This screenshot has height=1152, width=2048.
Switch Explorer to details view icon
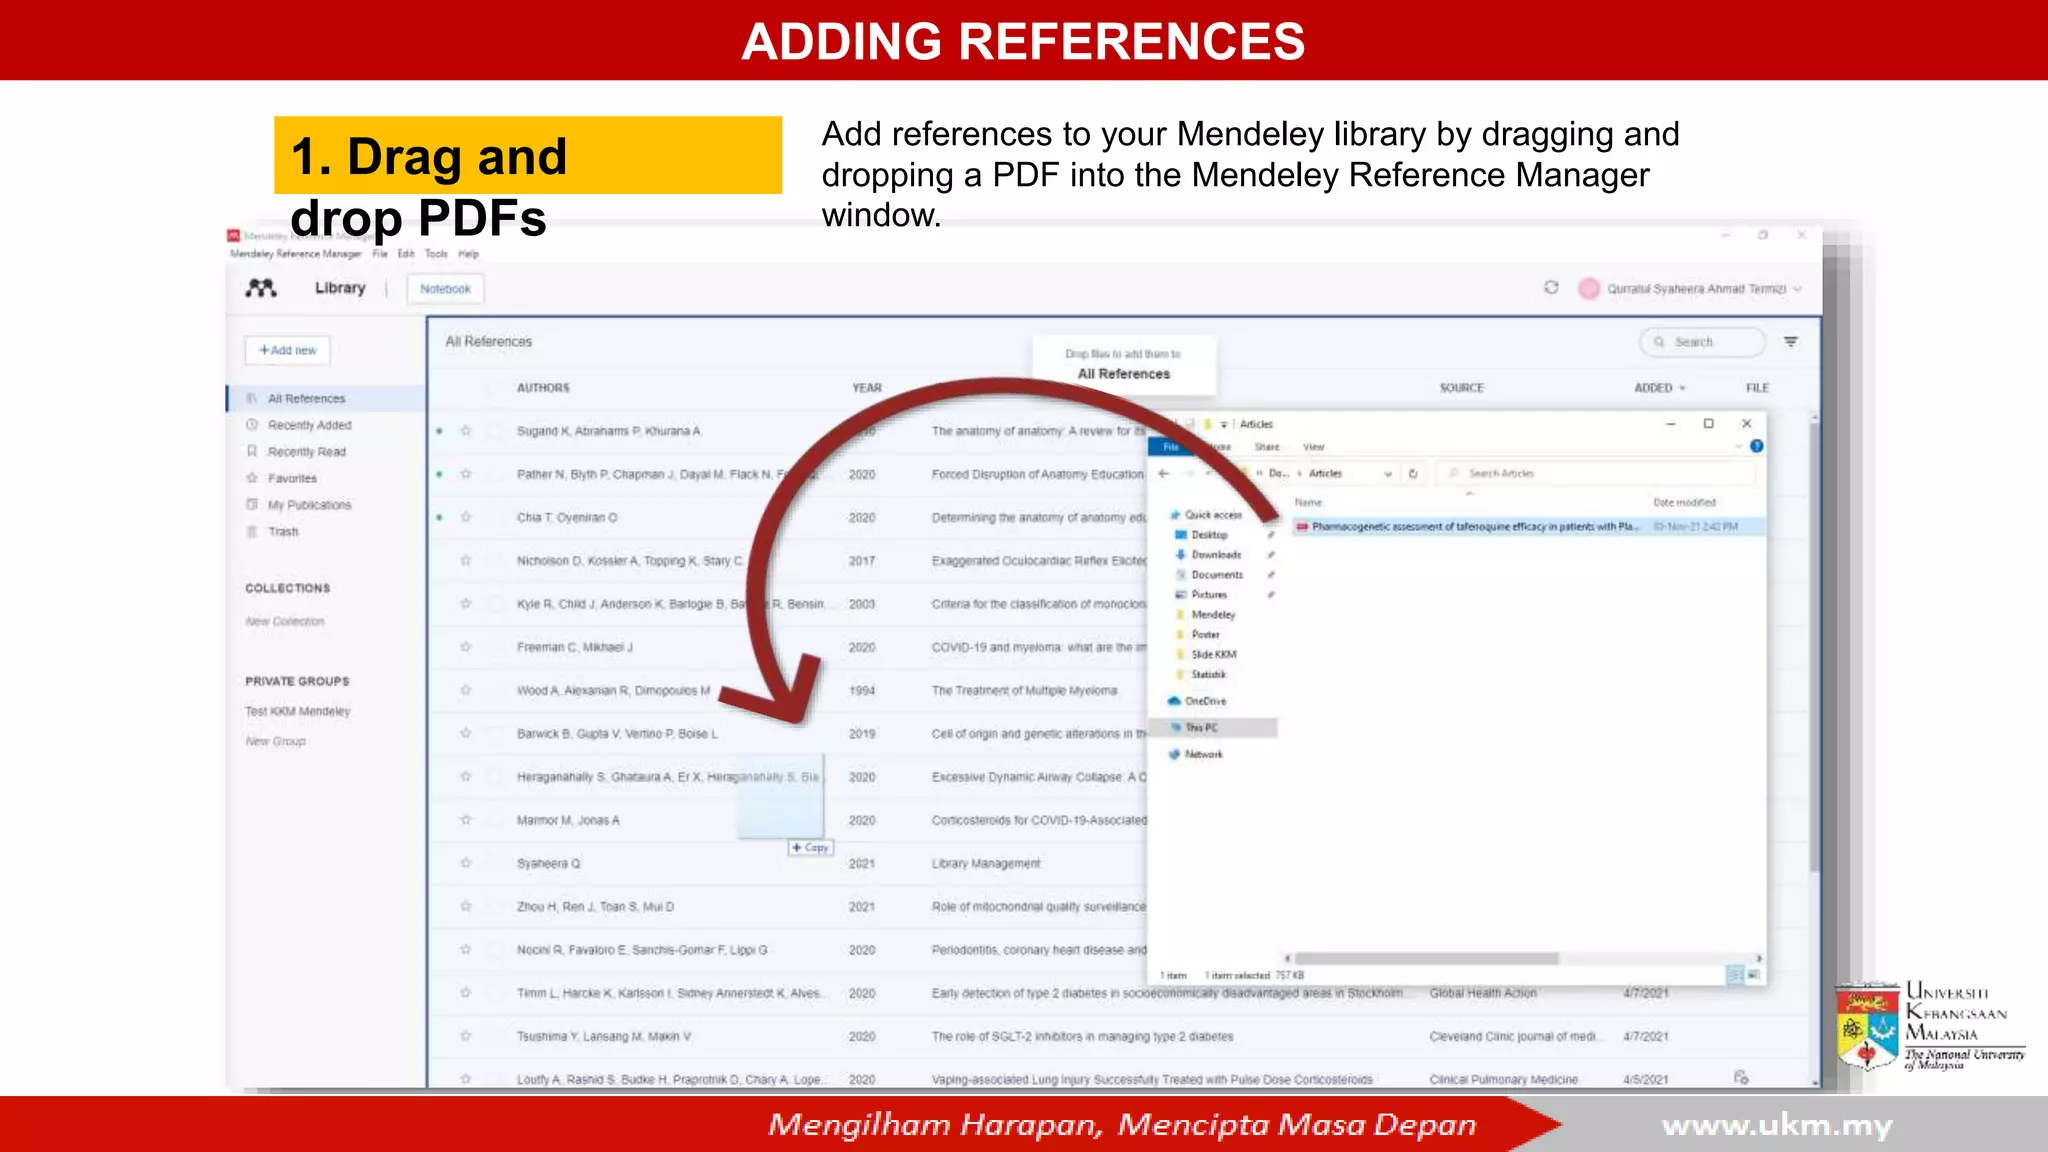pyautogui.click(x=1736, y=974)
